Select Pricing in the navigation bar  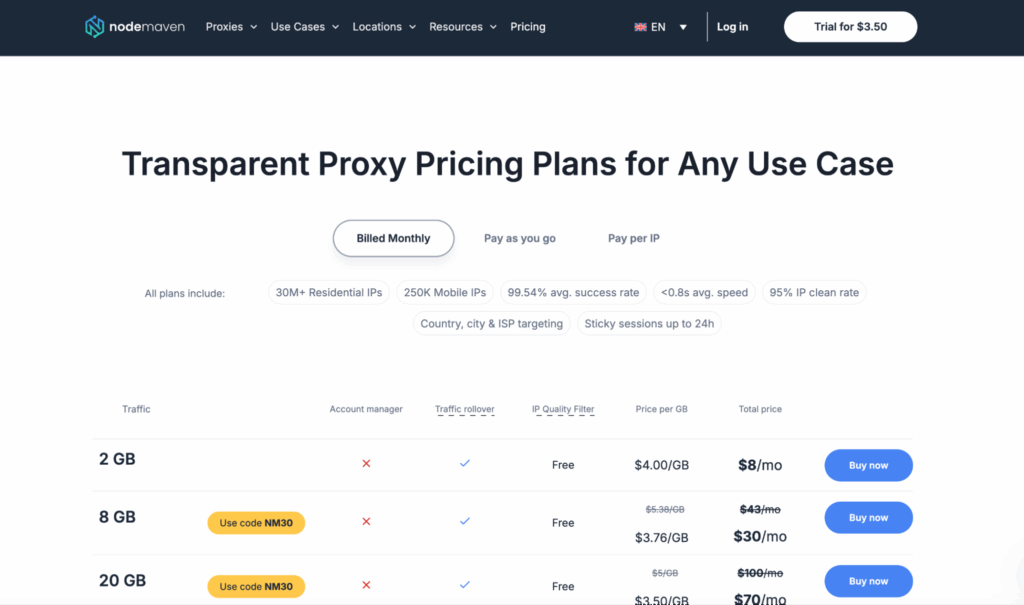(x=527, y=27)
